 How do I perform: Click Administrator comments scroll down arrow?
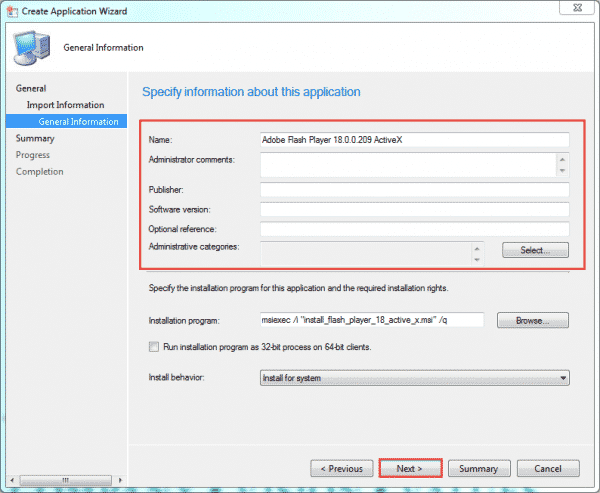pos(562,171)
